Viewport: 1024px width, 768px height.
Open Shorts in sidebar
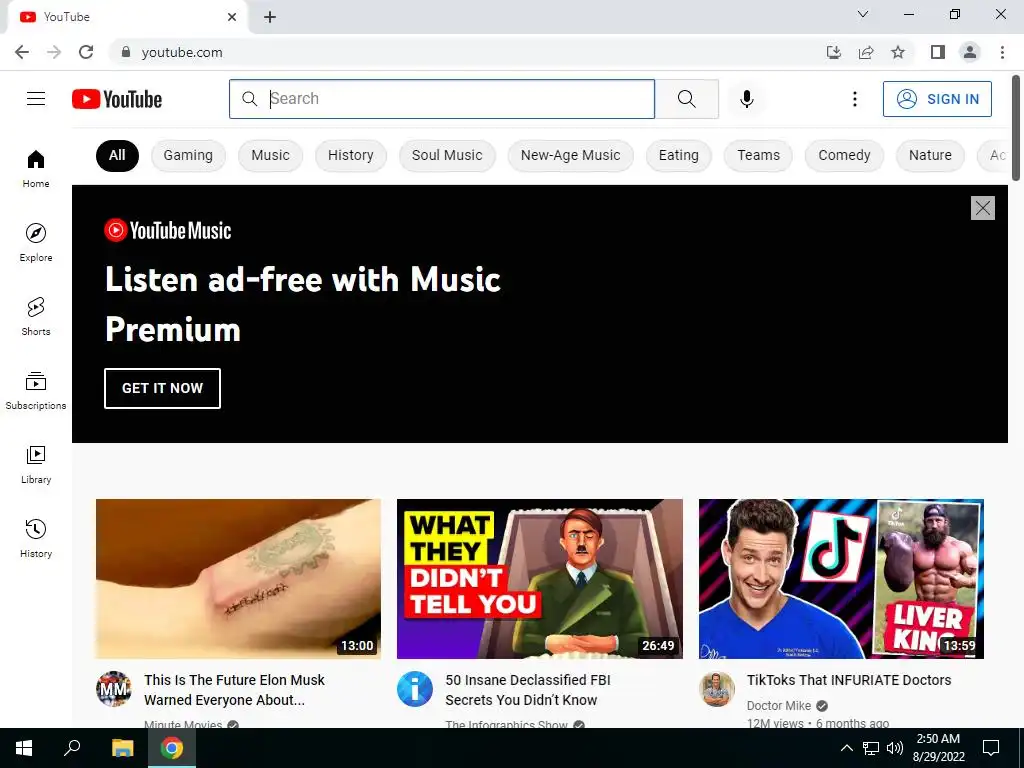(36, 317)
